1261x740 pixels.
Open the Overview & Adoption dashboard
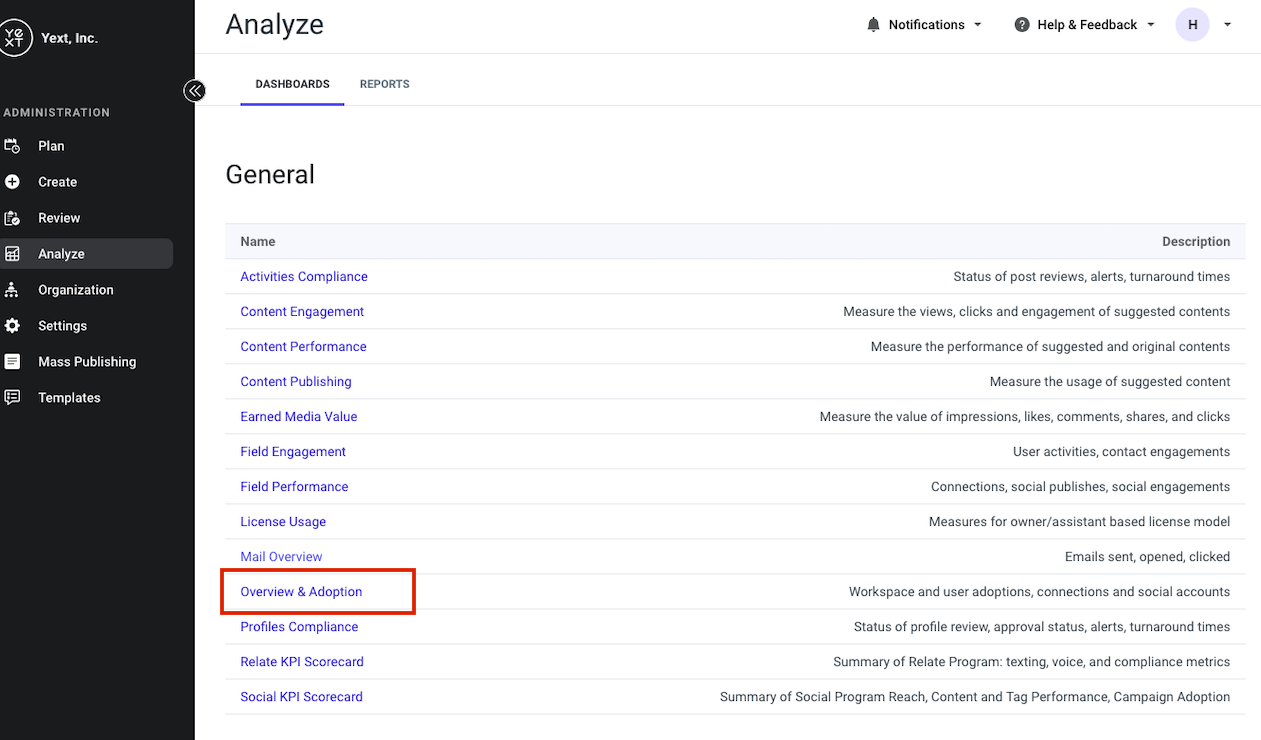click(301, 592)
